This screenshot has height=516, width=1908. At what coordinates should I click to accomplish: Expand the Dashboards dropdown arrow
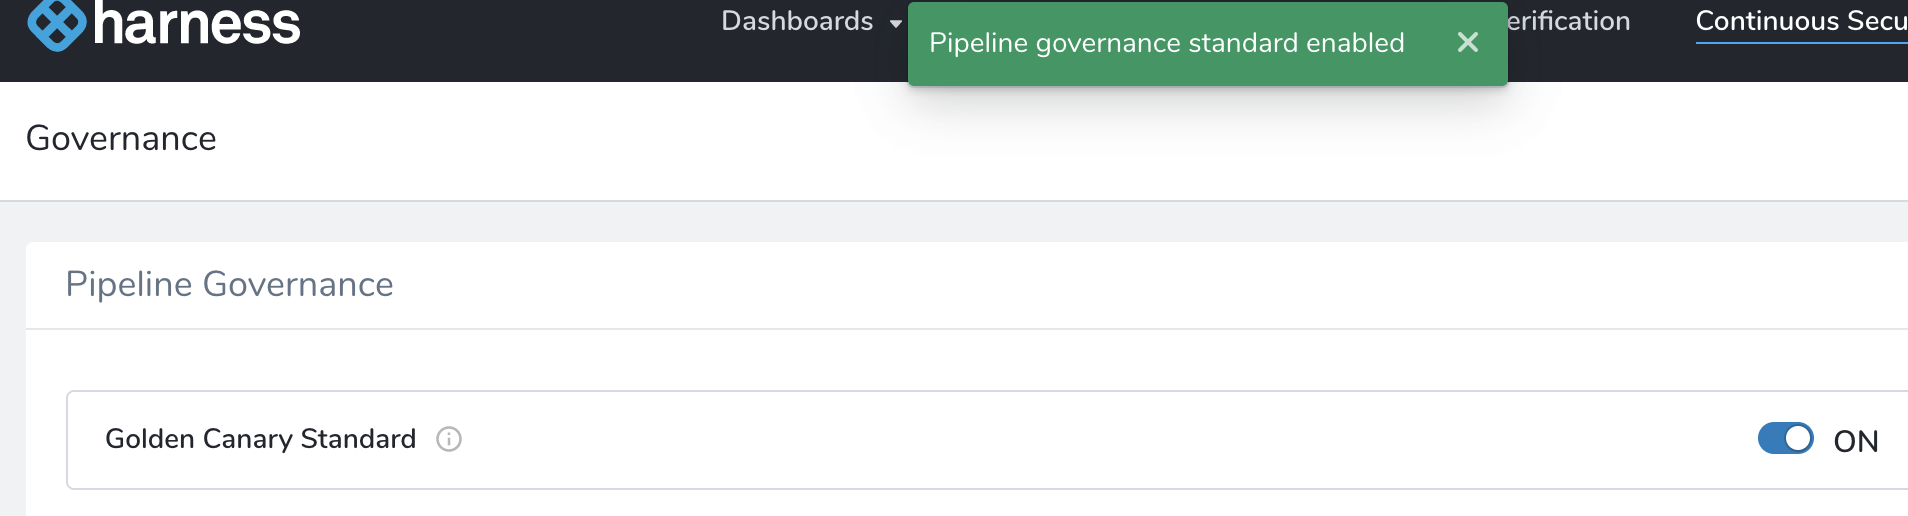895,23
